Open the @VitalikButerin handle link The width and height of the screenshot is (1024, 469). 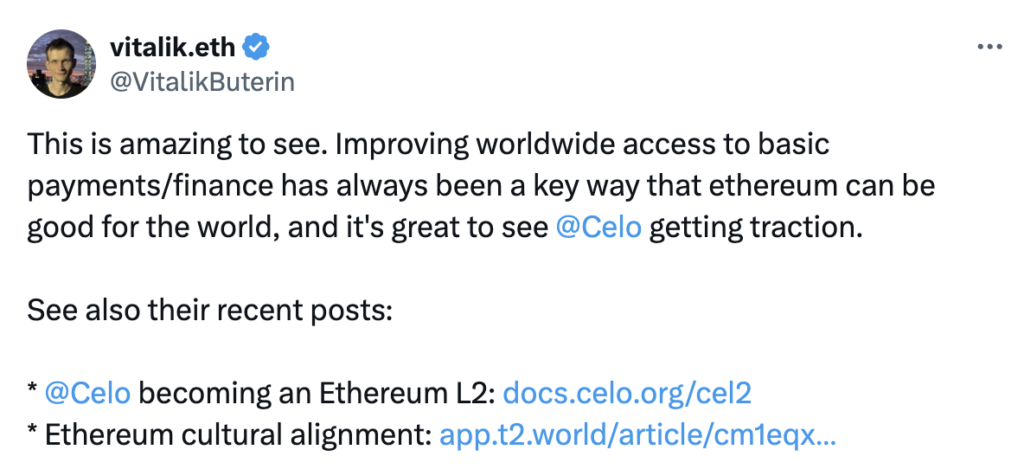coord(202,82)
